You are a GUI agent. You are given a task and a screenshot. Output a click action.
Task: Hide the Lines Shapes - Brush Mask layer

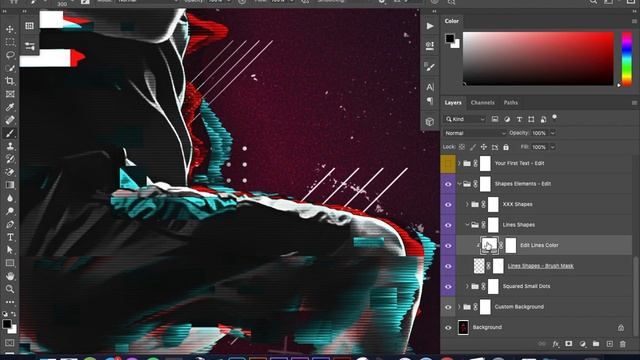coord(448,266)
